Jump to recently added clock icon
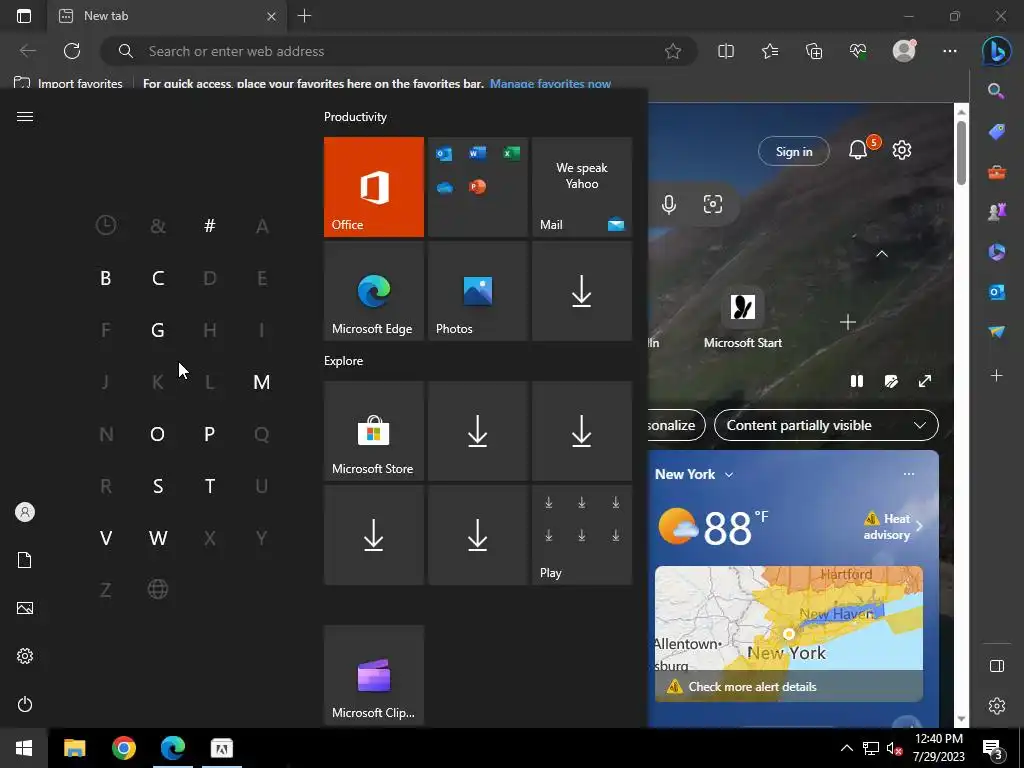The image size is (1024, 768). point(105,225)
